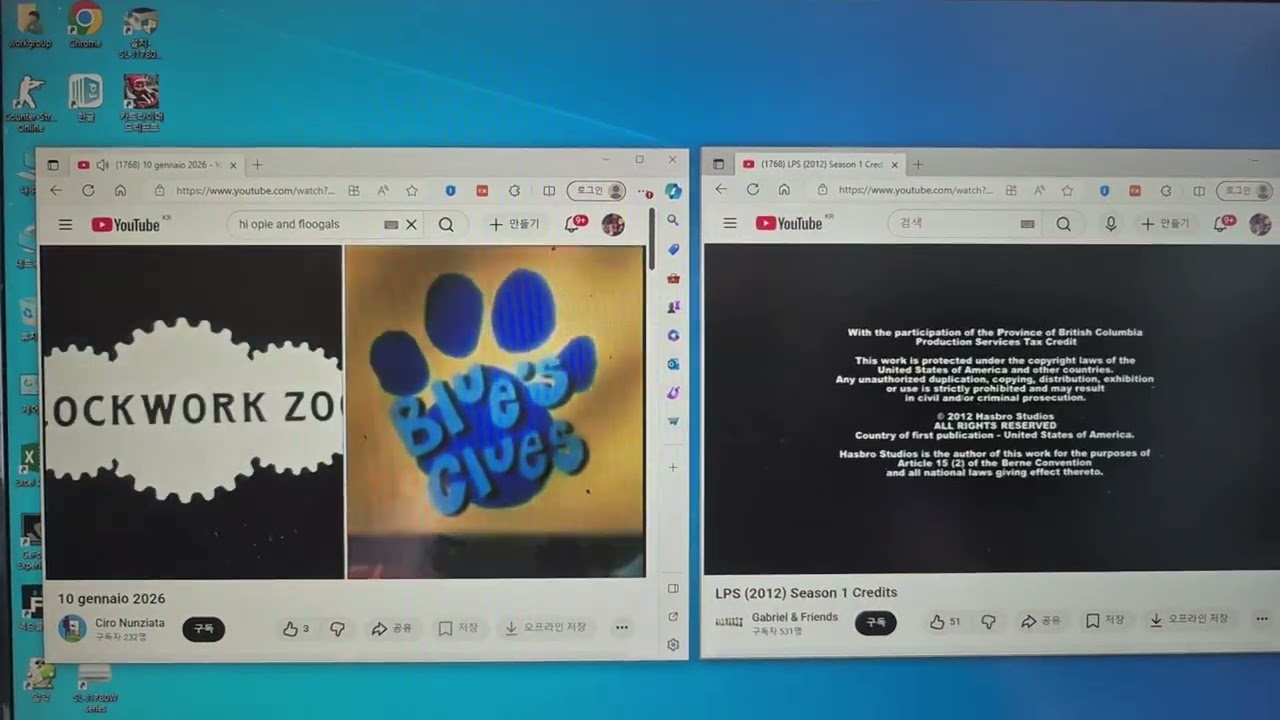Open more actions menu under right video

pos(1262,620)
